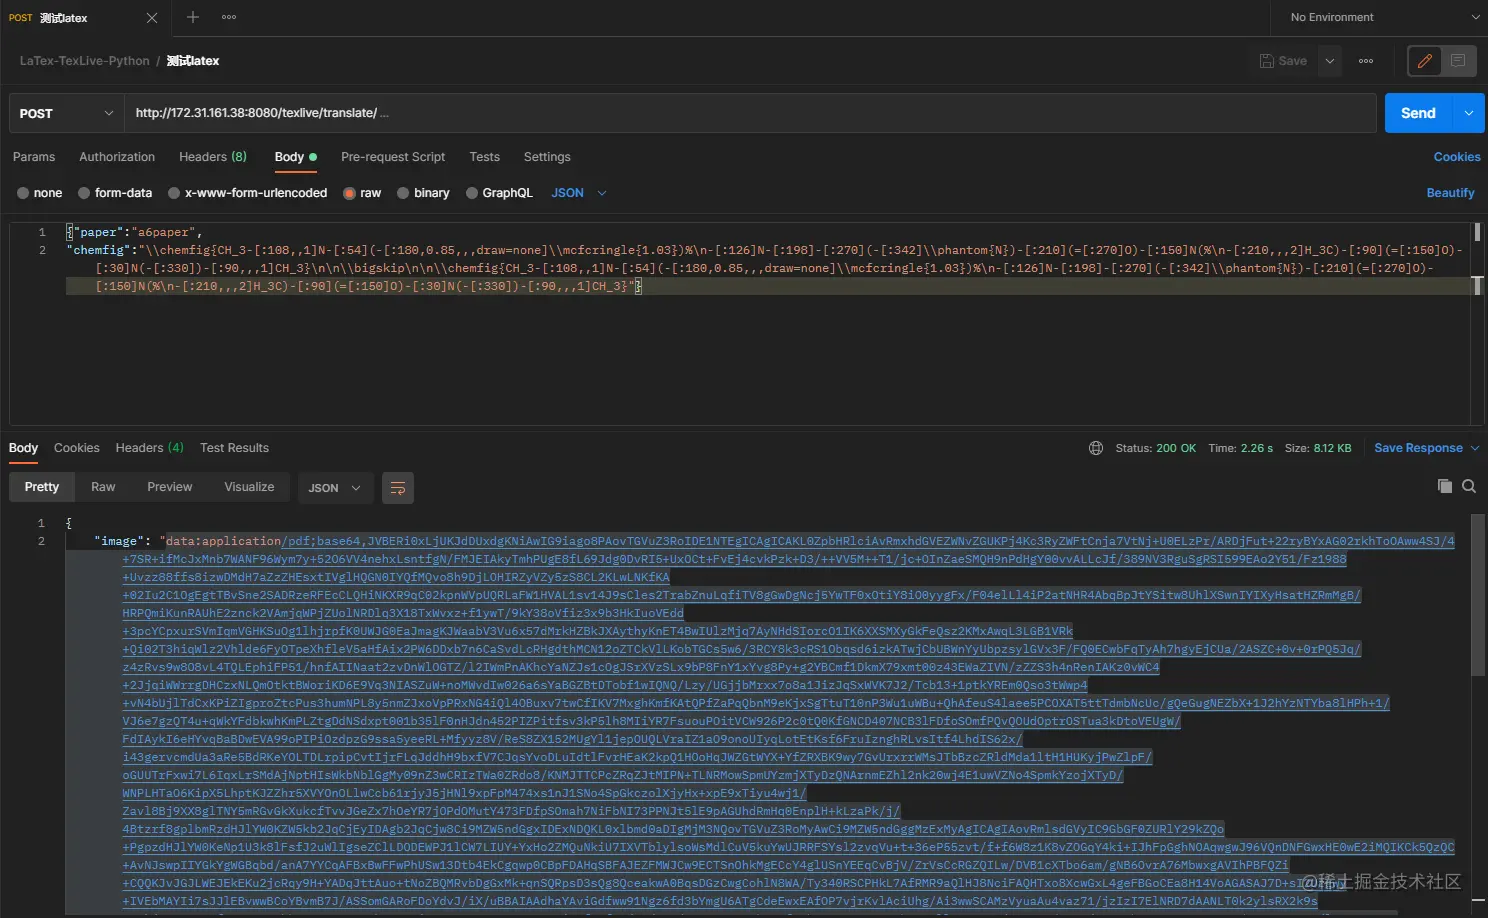Click the request URL input field

point(750,113)
